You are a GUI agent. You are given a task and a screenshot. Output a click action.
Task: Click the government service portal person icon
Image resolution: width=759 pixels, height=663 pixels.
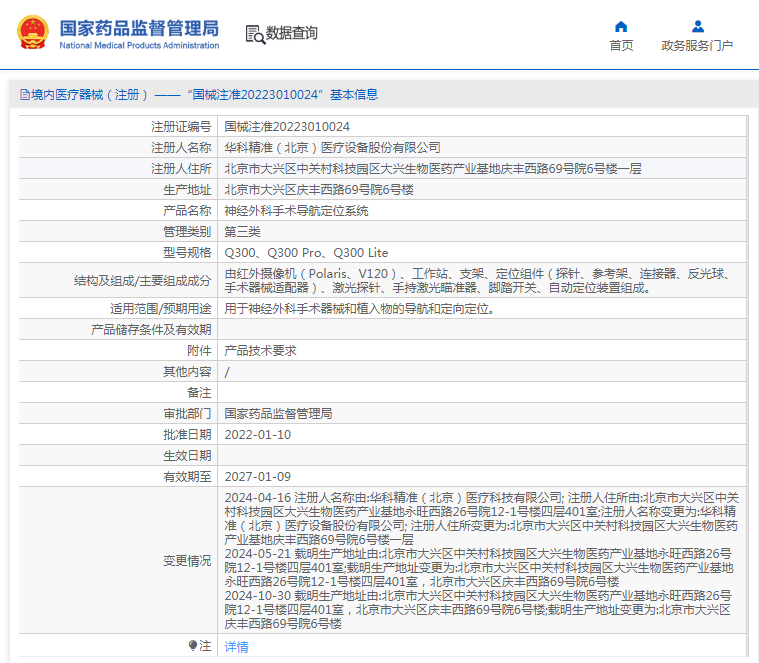pos(698,26)
